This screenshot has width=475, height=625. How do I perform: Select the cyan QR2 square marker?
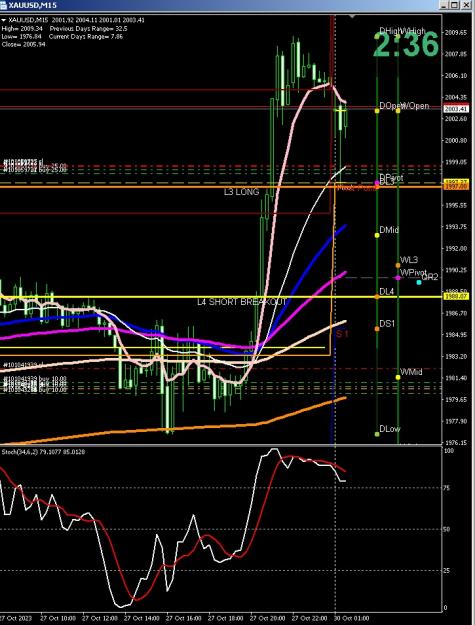419,282
